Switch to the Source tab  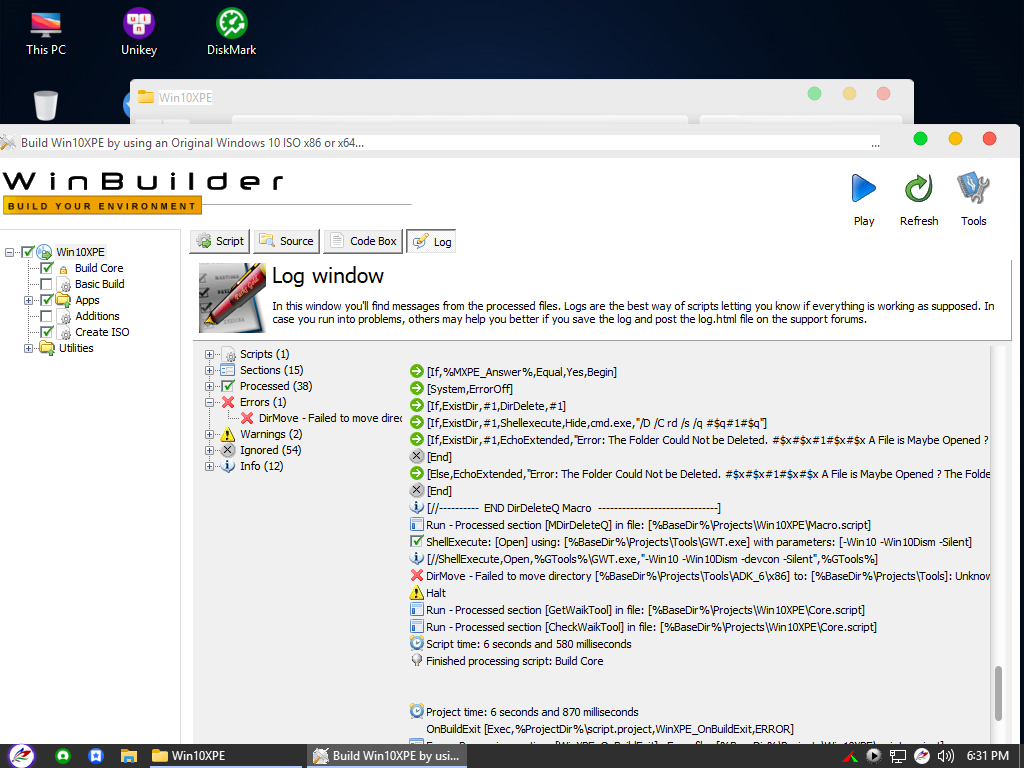coord(286,241)
